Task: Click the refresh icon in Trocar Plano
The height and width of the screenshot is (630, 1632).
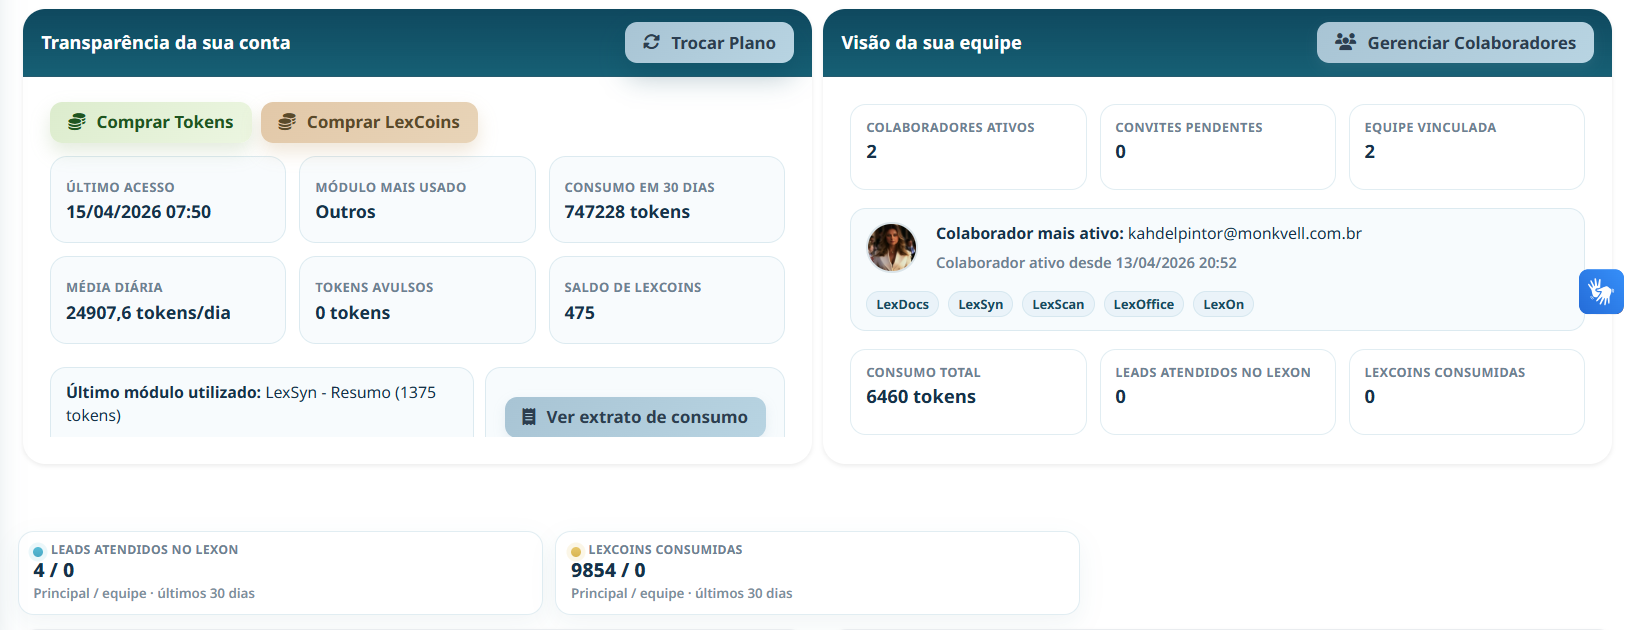Action: [652, 42]
